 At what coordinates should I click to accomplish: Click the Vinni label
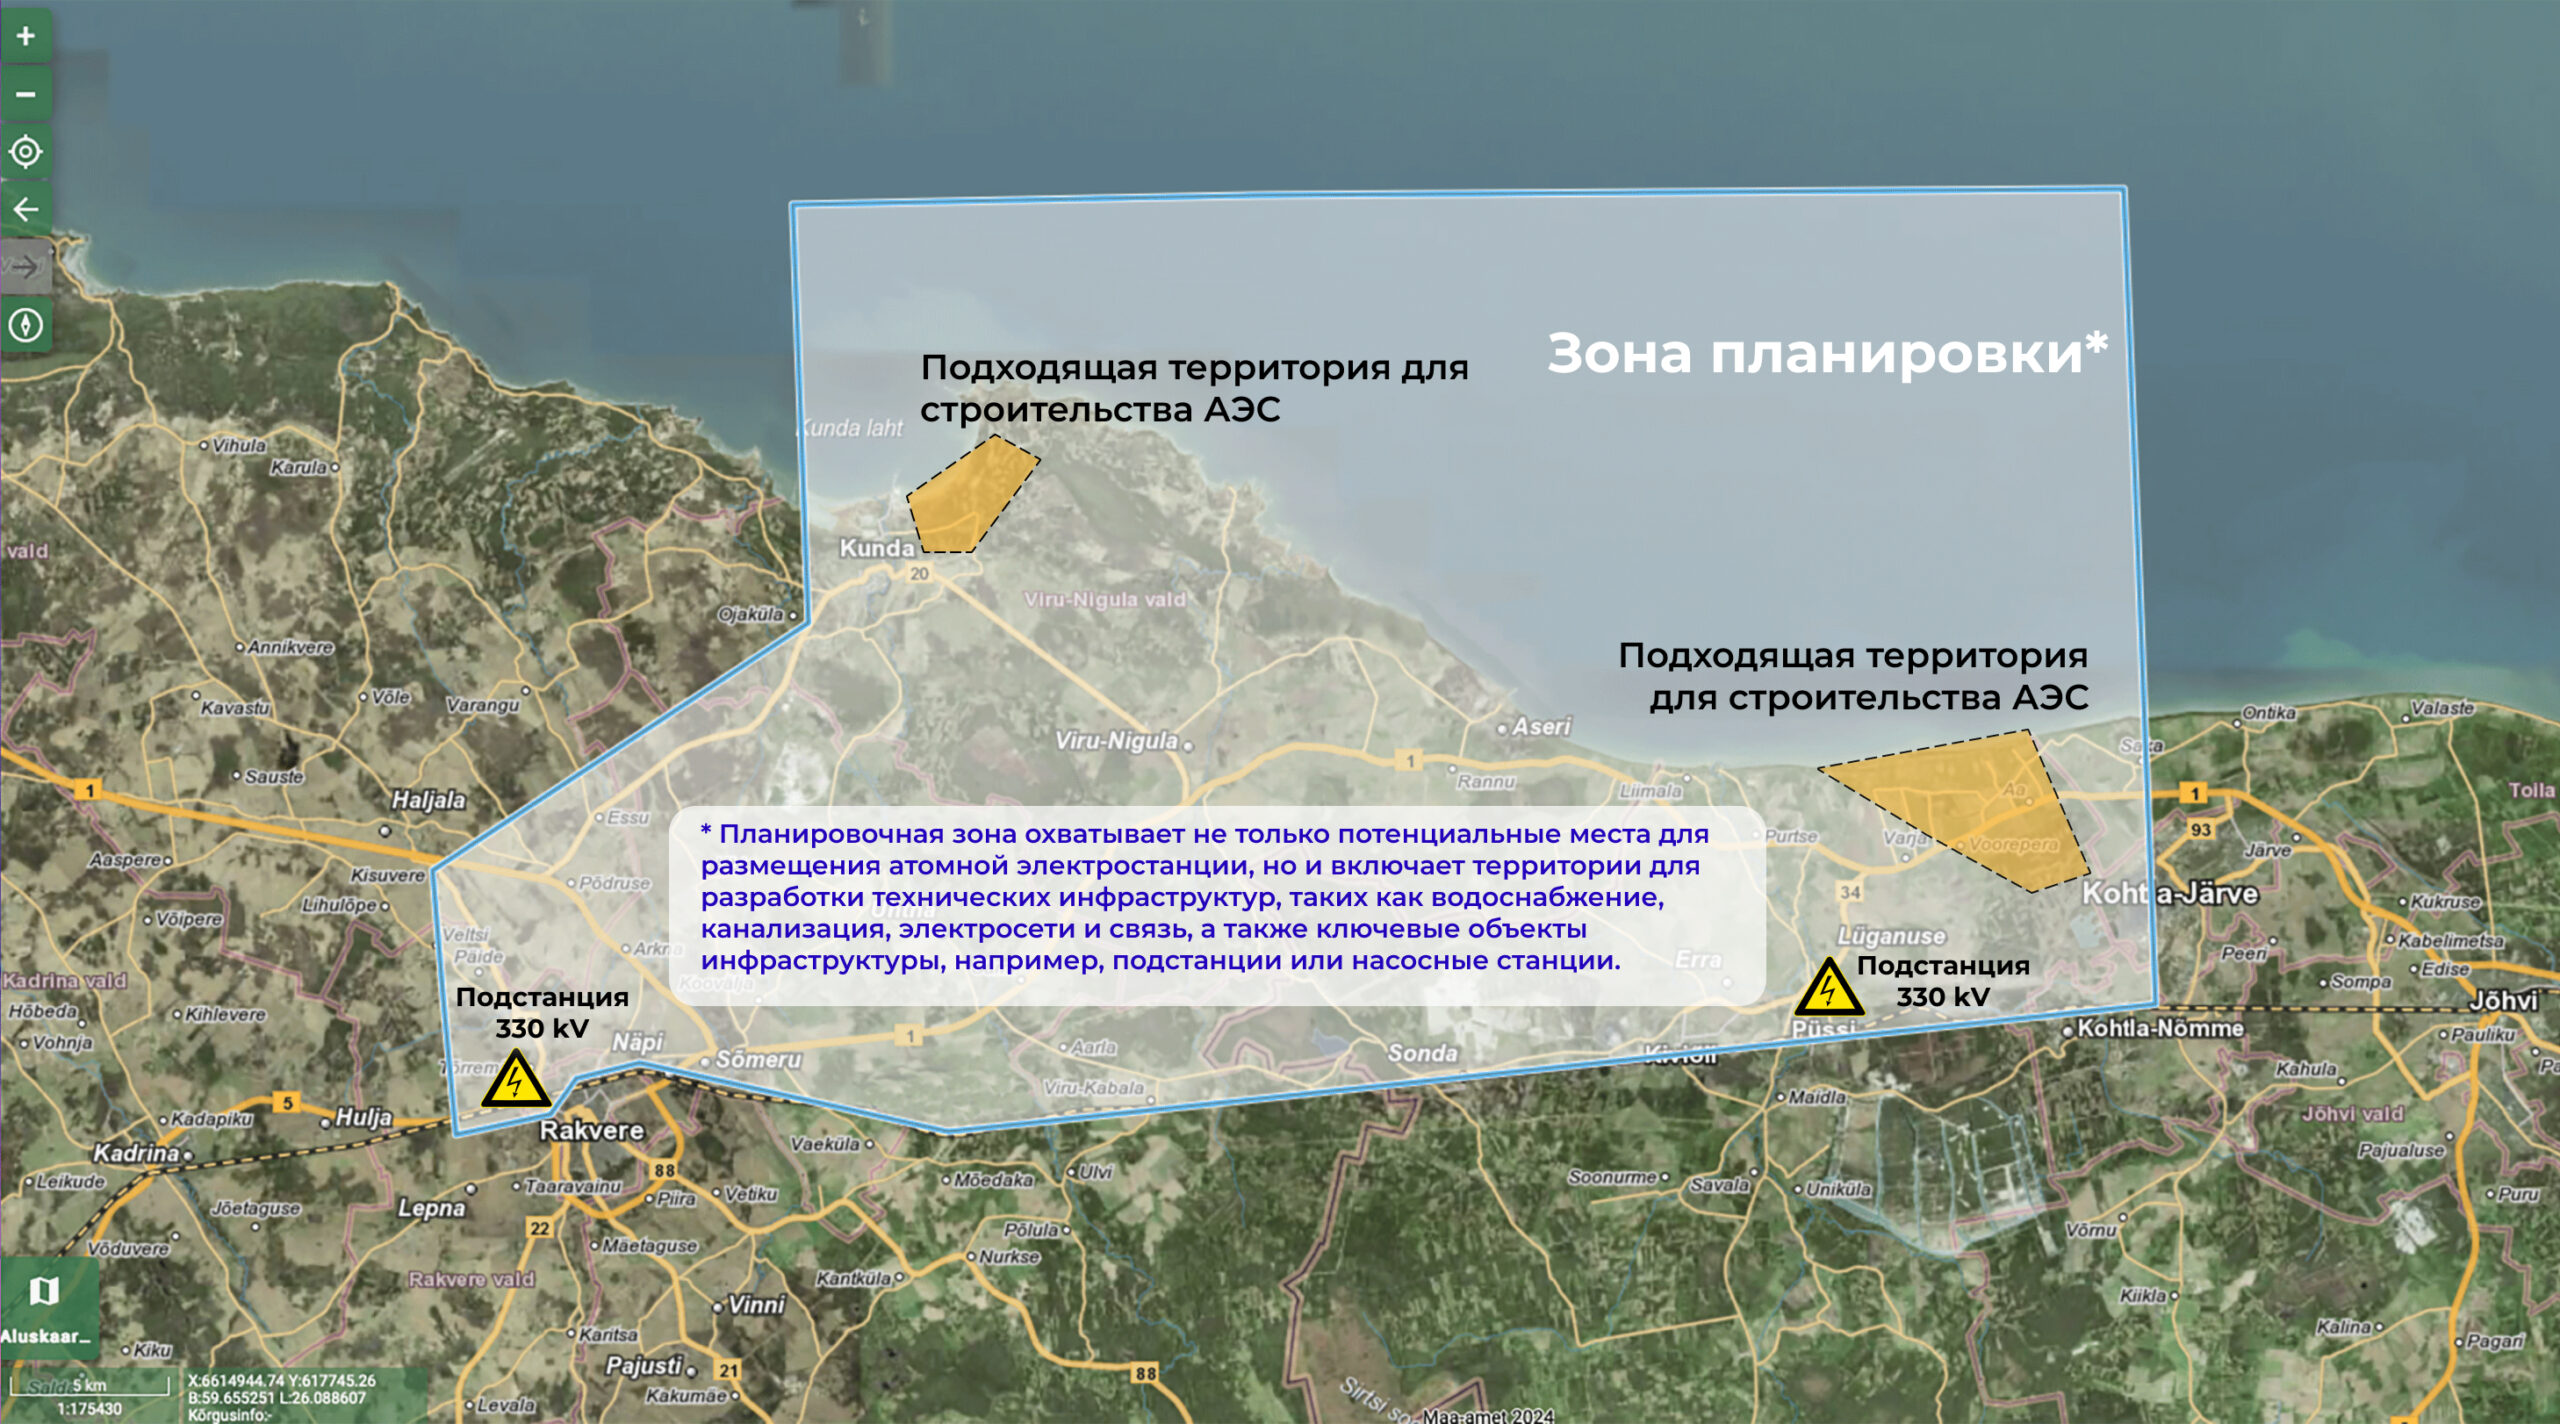click(757, 1305)
